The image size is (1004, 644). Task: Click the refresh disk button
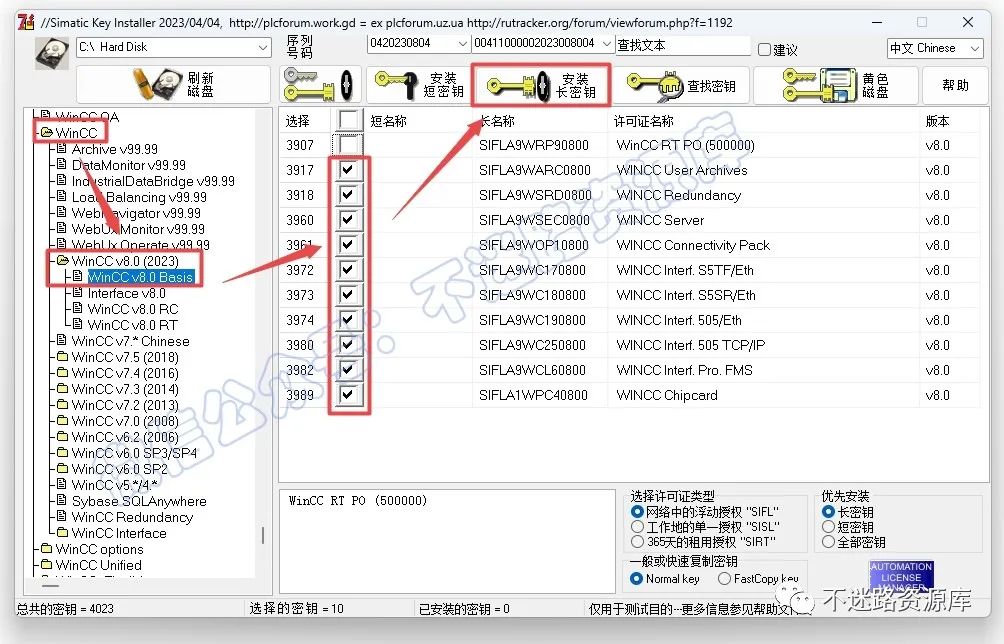pyautogui.click(x=173, y=84)
